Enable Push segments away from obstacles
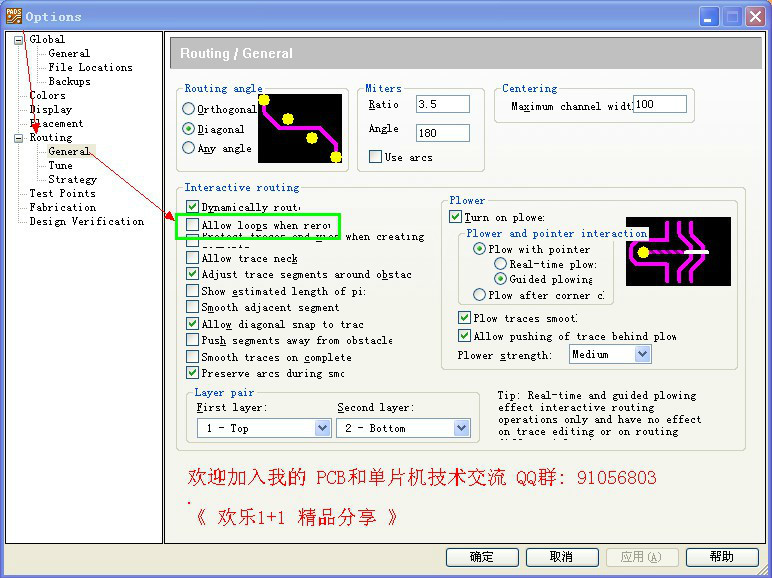Image resolution: width=772 pixels, height=578 pixels. click(x=193, y=340)
